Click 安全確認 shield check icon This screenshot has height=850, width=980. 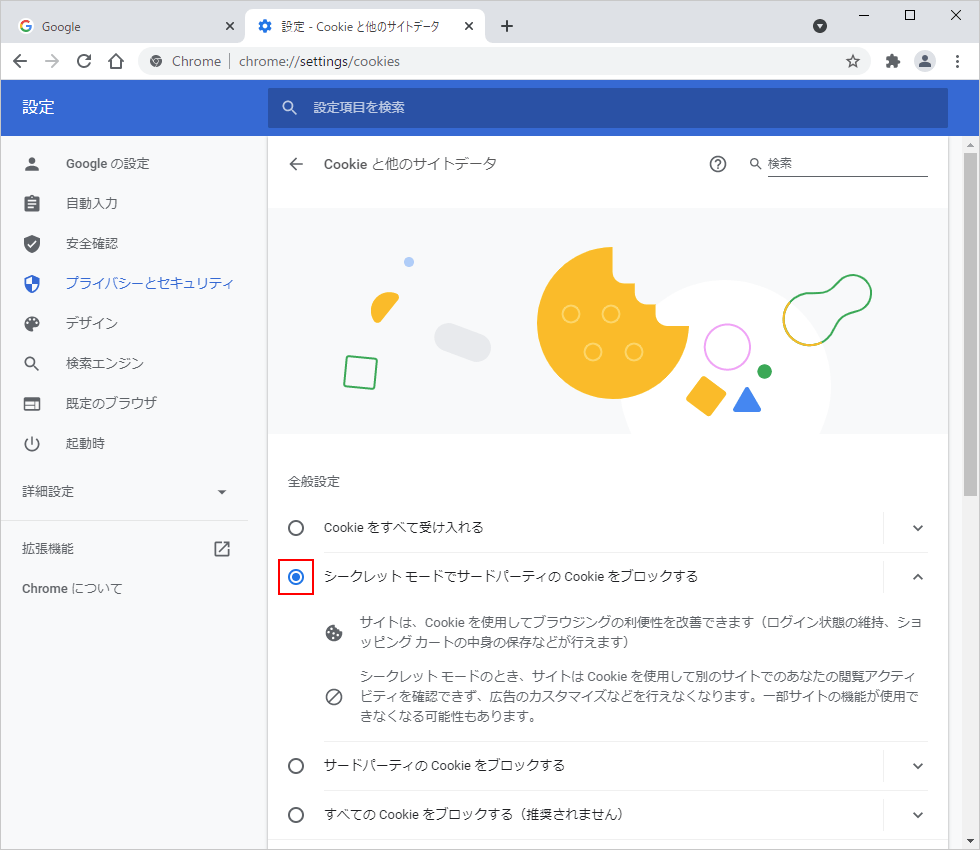tap(32, 244)
